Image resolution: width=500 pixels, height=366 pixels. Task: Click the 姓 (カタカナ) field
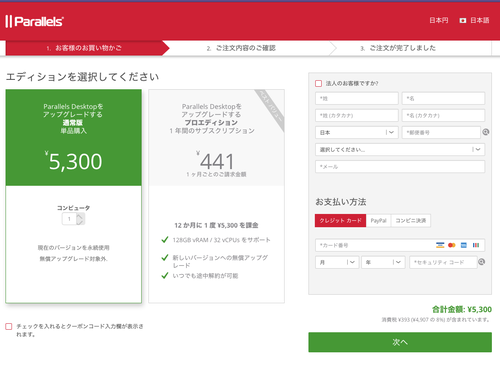[x=357, y=115]
